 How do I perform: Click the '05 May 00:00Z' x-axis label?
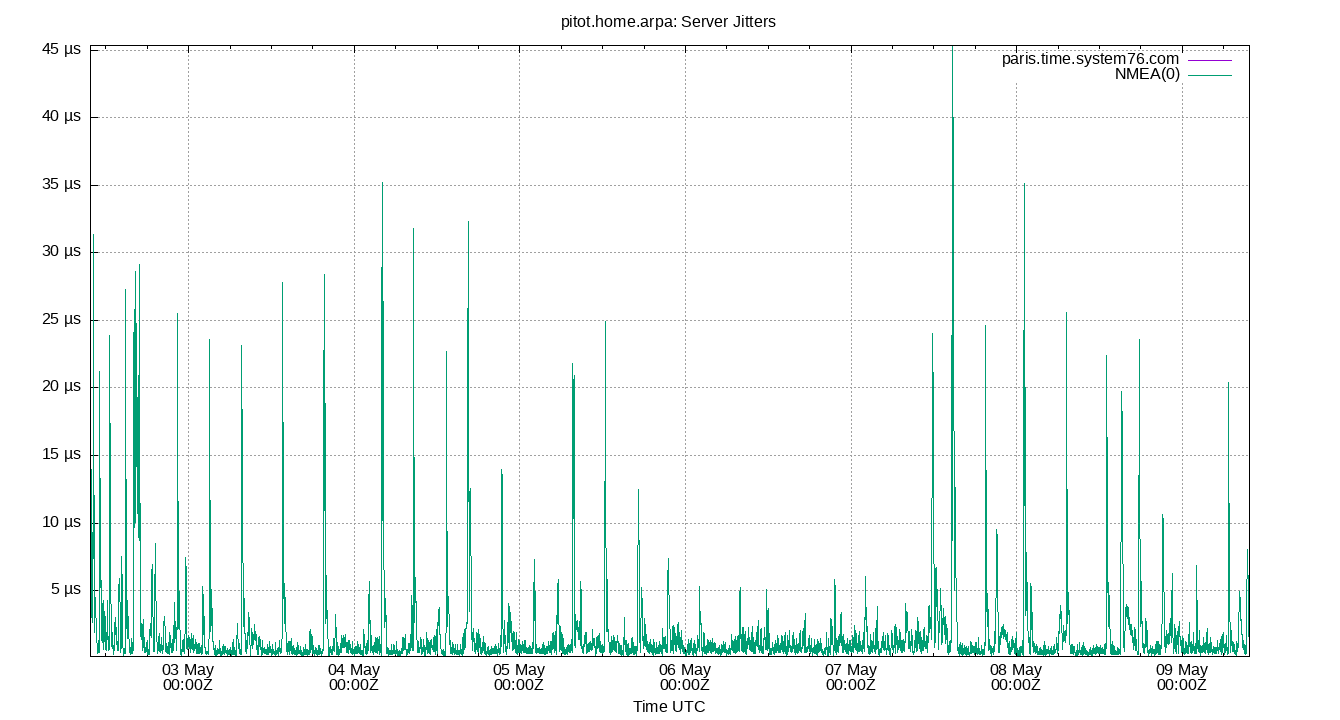click(x=519, y=677)
